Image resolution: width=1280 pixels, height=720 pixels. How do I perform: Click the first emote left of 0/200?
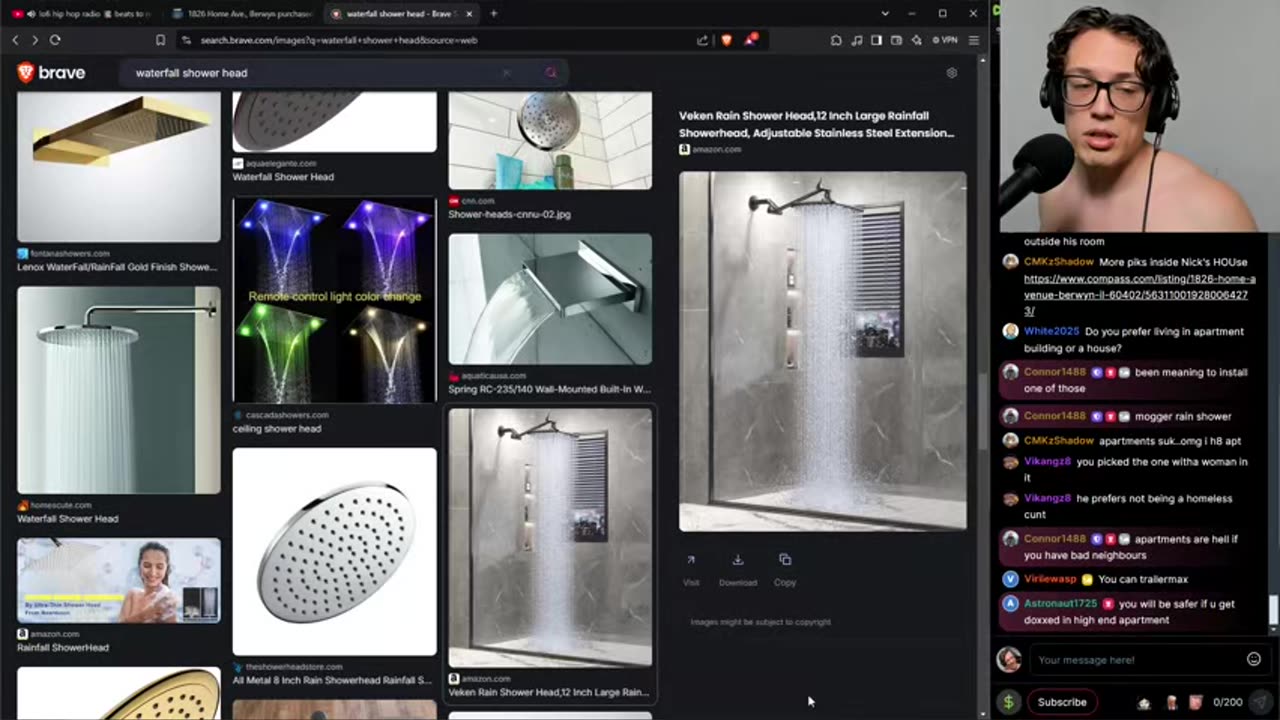click(x=1145, y=703)
